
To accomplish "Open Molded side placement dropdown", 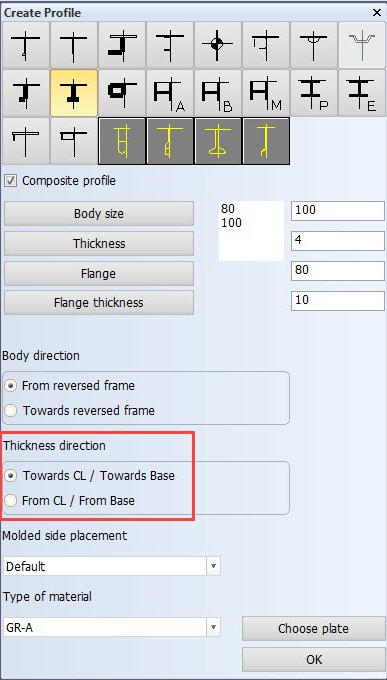I will [112, 566].
